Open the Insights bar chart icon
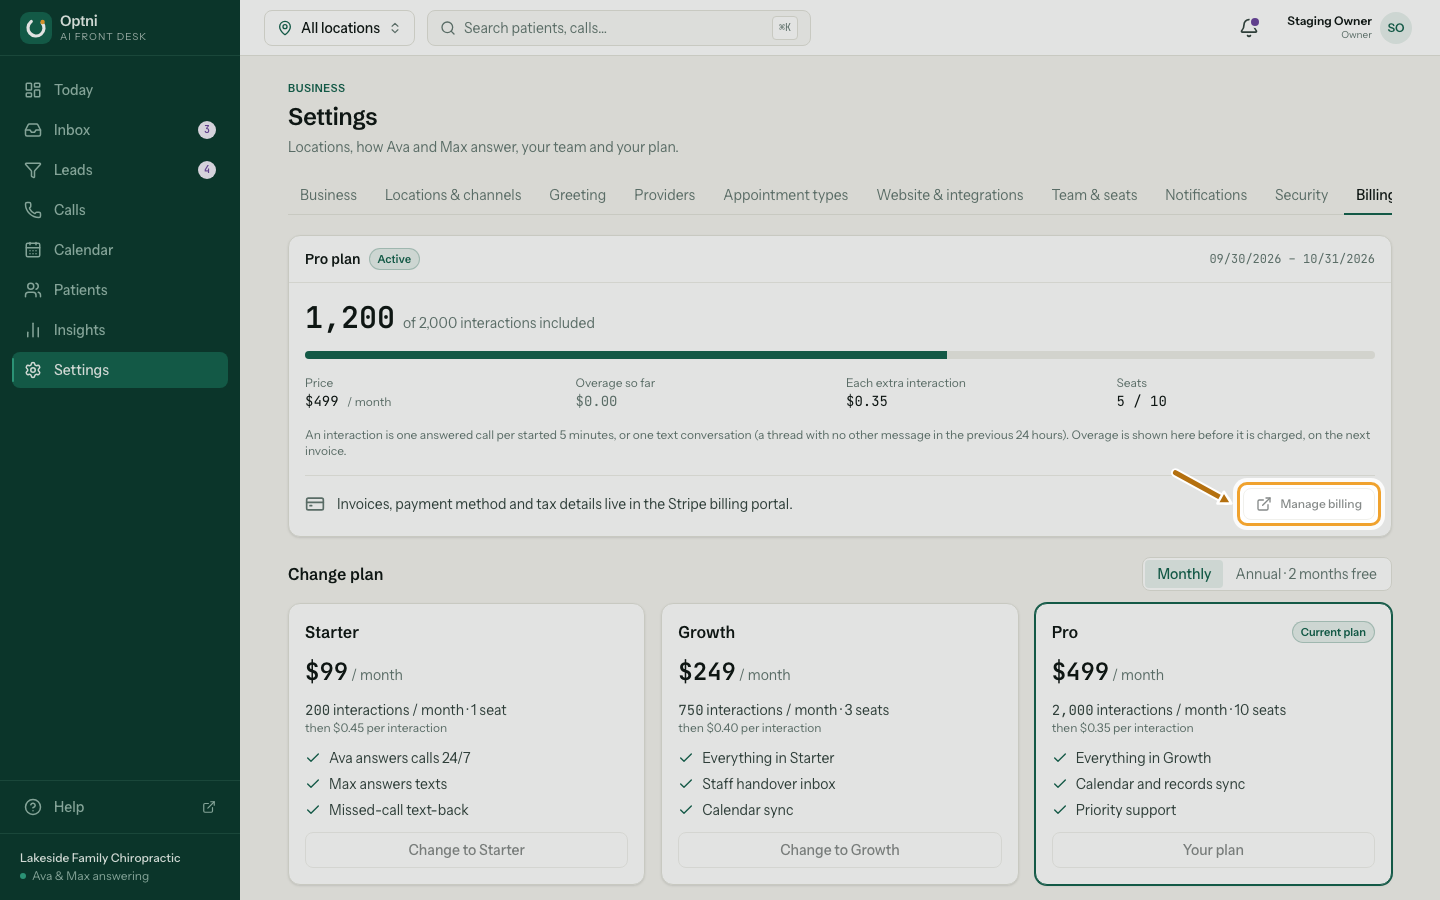This screenshot has width=1440, height=900. [x=33, y=330]
